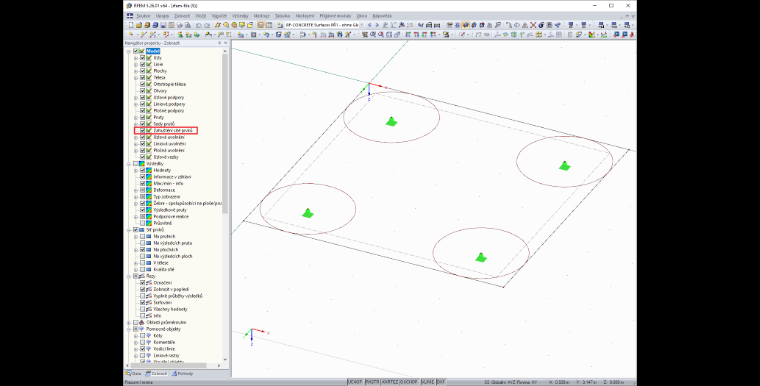760x386 pixels.
Task: Open the Vložit menu
Action: click(x=200, y=16)
